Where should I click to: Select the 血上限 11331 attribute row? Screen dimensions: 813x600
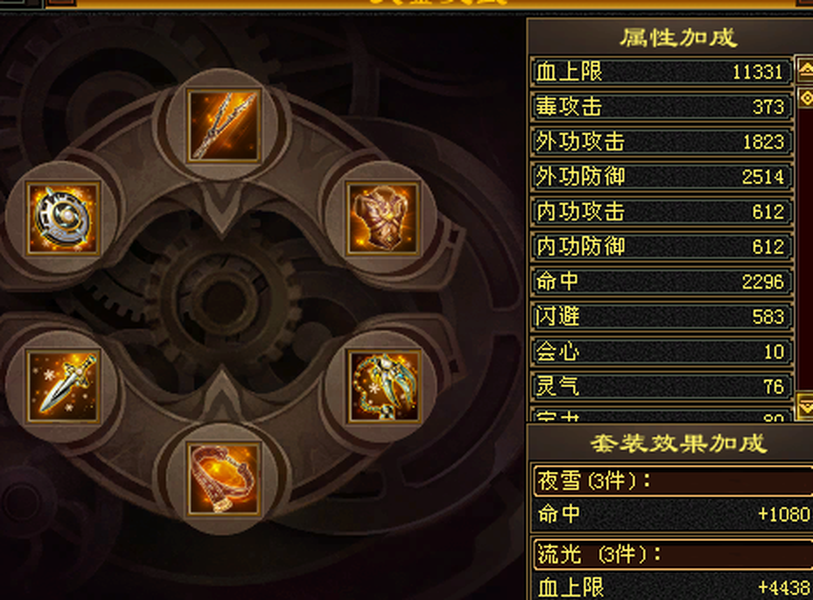pyautogui.click(x=662, y=72)
